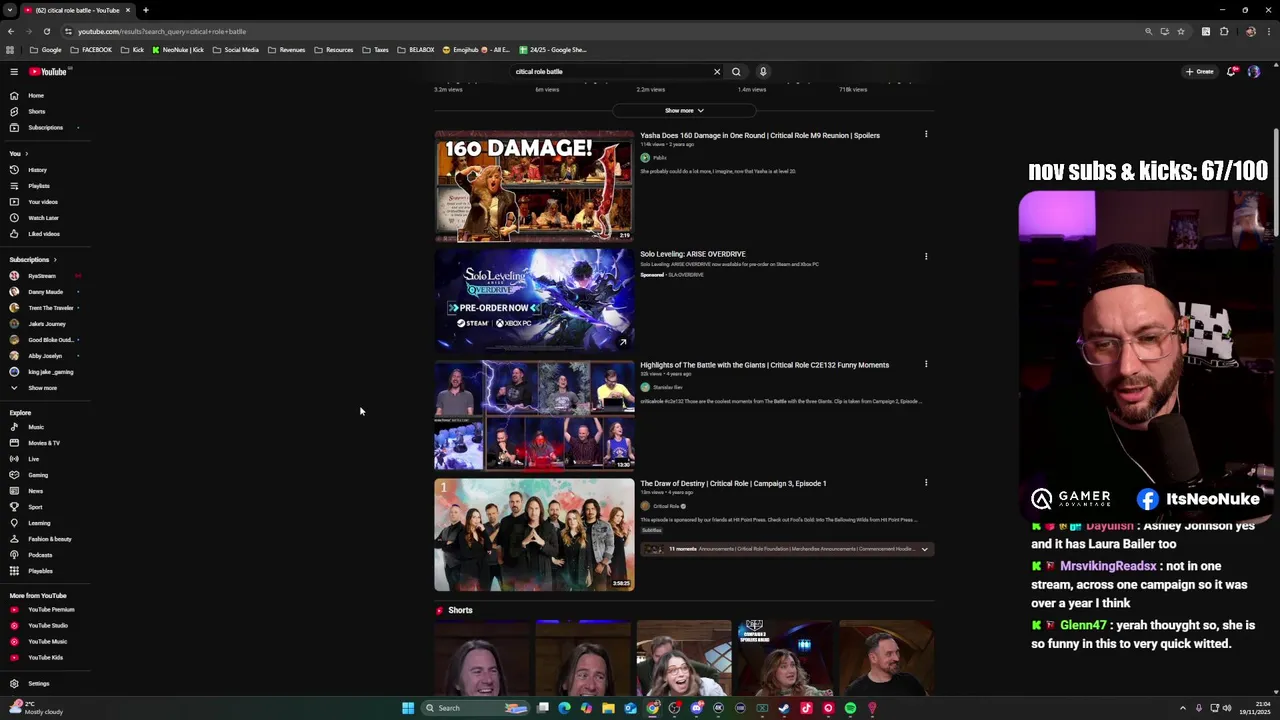Open Subscriptions feed in sidebar
The height and width of the screenshot is (720, 1280).
[45, 127]
